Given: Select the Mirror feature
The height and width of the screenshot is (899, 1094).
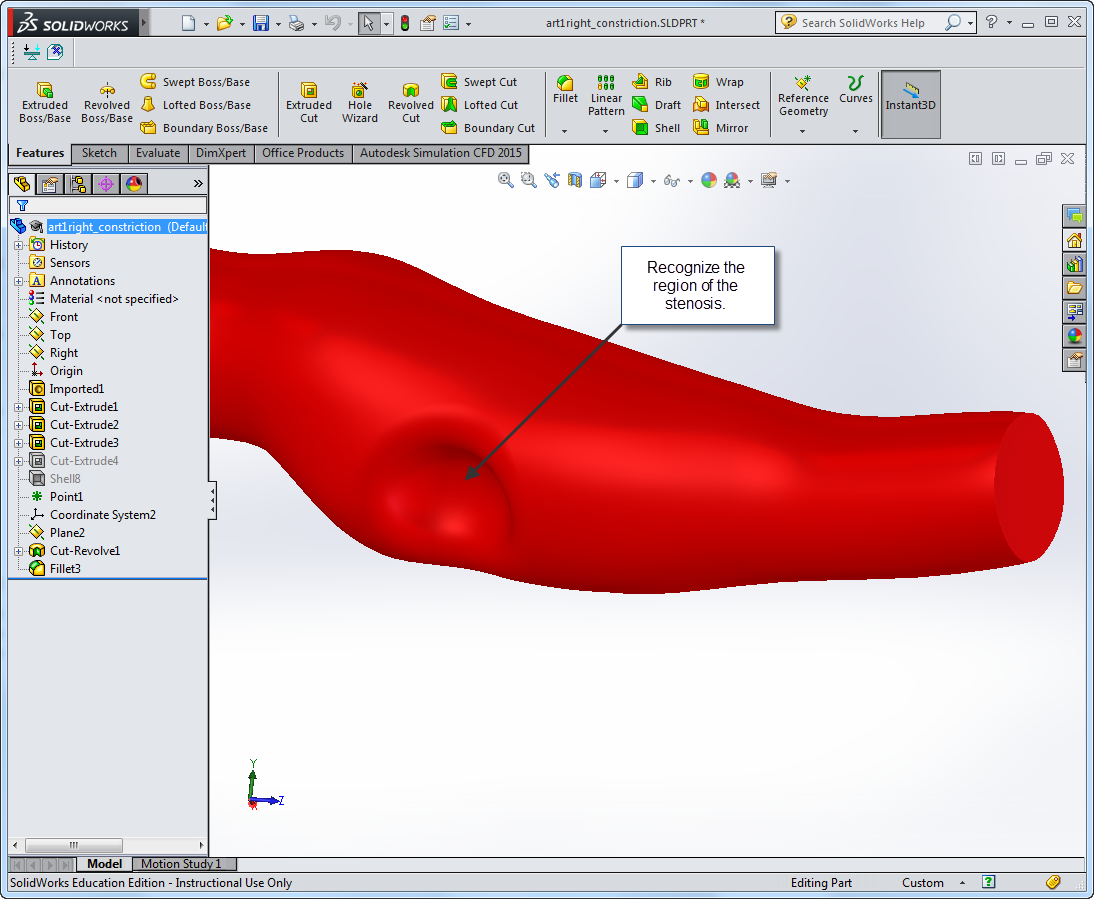Looking at the screenshot, I should [720, 128].
